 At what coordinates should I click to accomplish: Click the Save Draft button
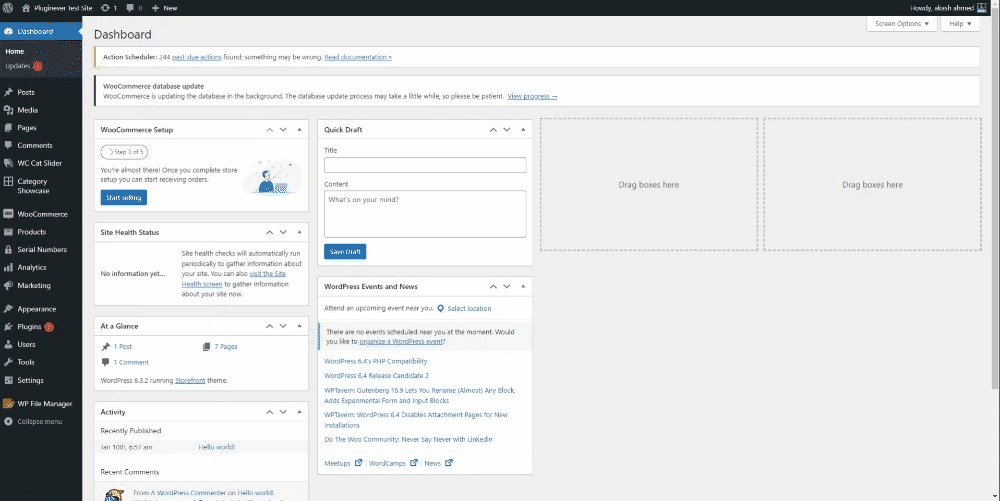click(345, 252)
